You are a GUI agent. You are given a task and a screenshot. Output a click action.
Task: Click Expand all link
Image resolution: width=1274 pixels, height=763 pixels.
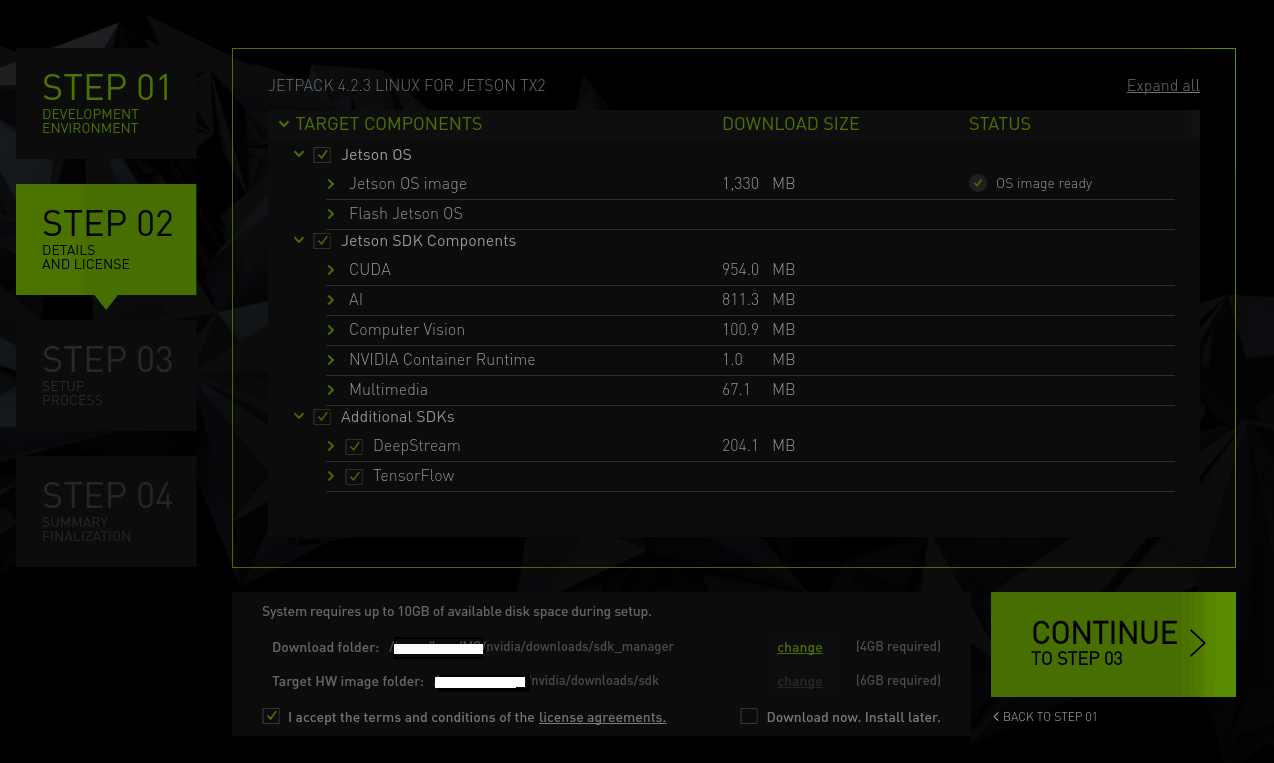[x=1163, y=86]
